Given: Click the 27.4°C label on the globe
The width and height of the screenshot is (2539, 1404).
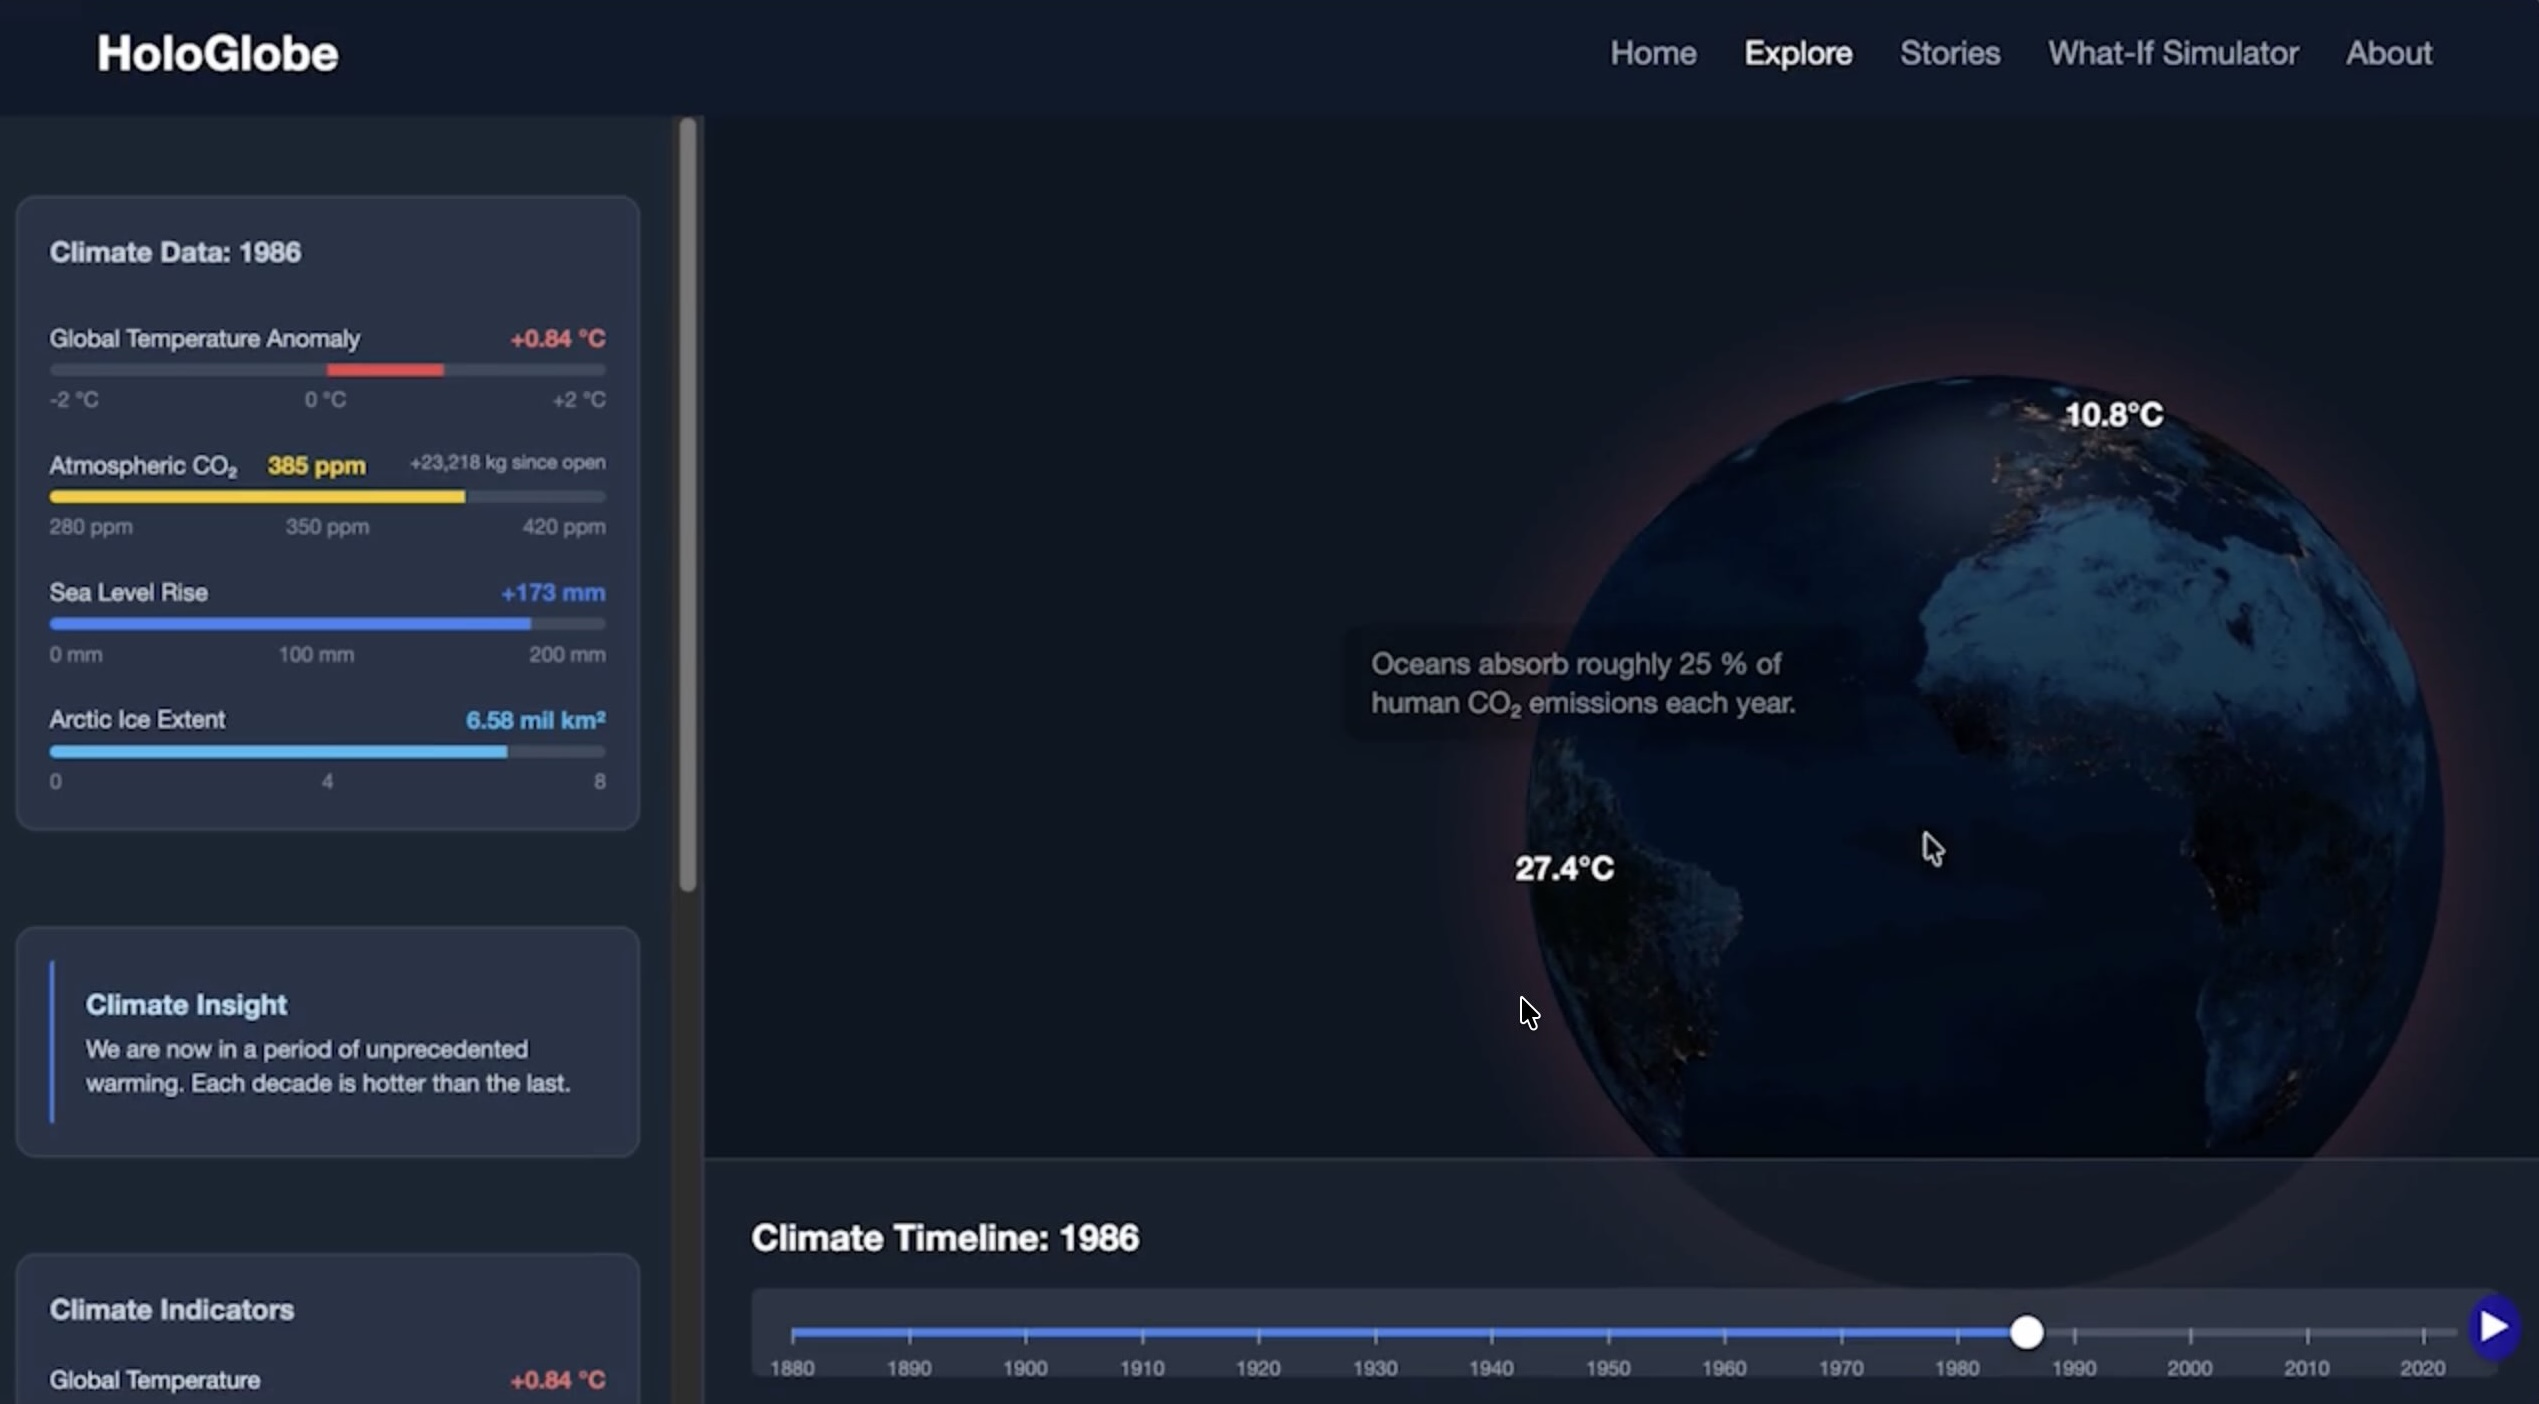Looking at the screenshot, I should [x=1563, y=868].
